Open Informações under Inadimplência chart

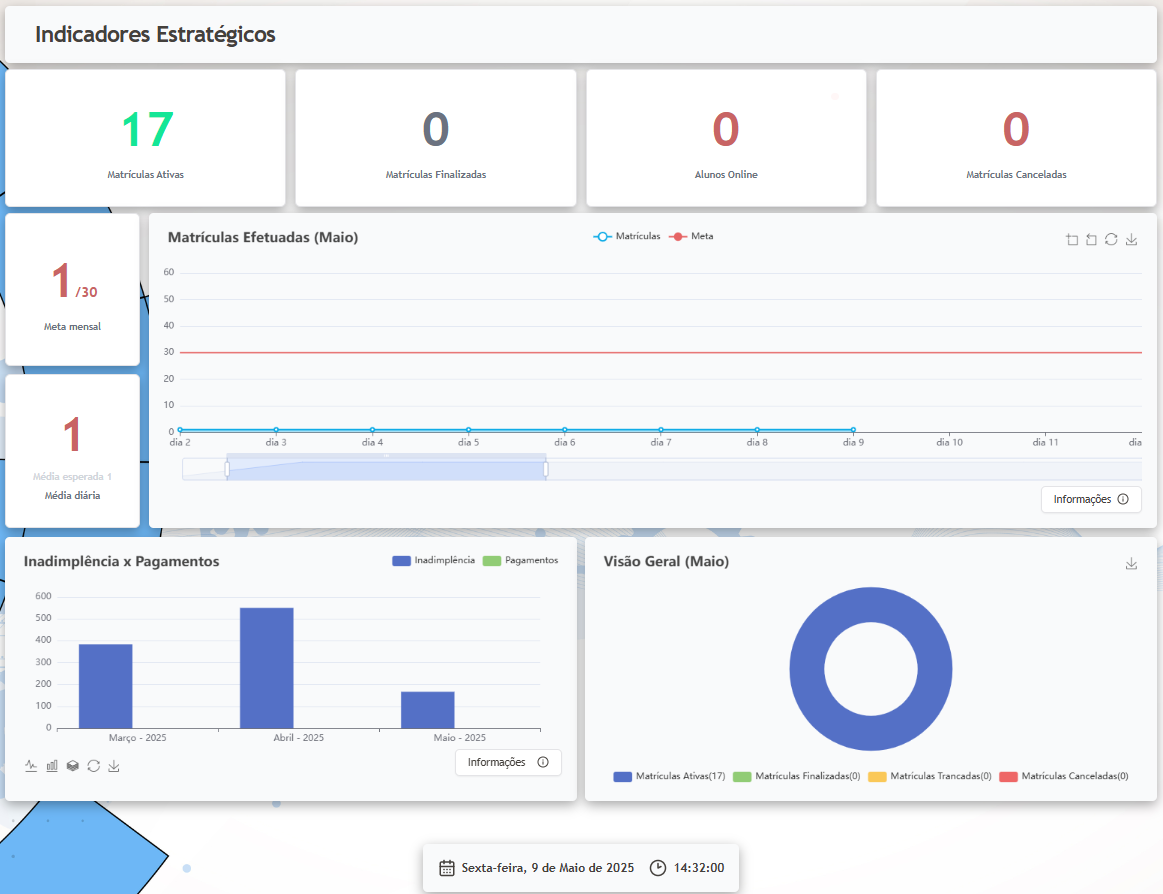(508, 762)
